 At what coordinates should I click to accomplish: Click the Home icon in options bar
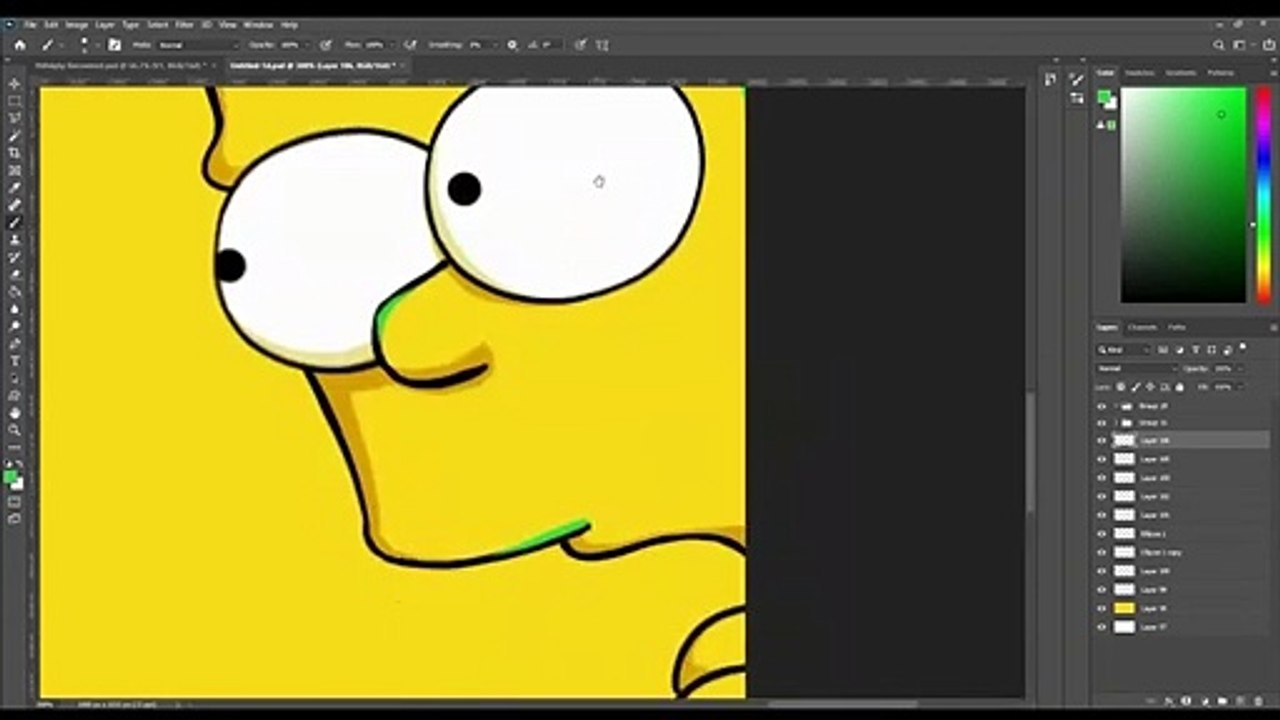coord(19,45)
